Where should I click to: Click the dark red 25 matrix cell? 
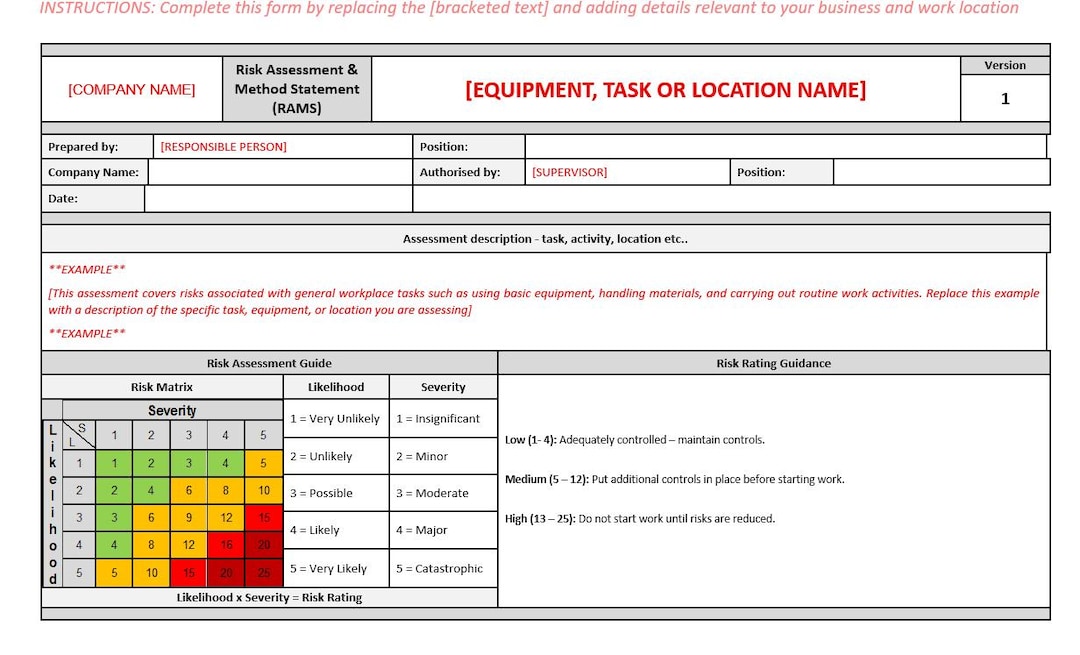263,572
